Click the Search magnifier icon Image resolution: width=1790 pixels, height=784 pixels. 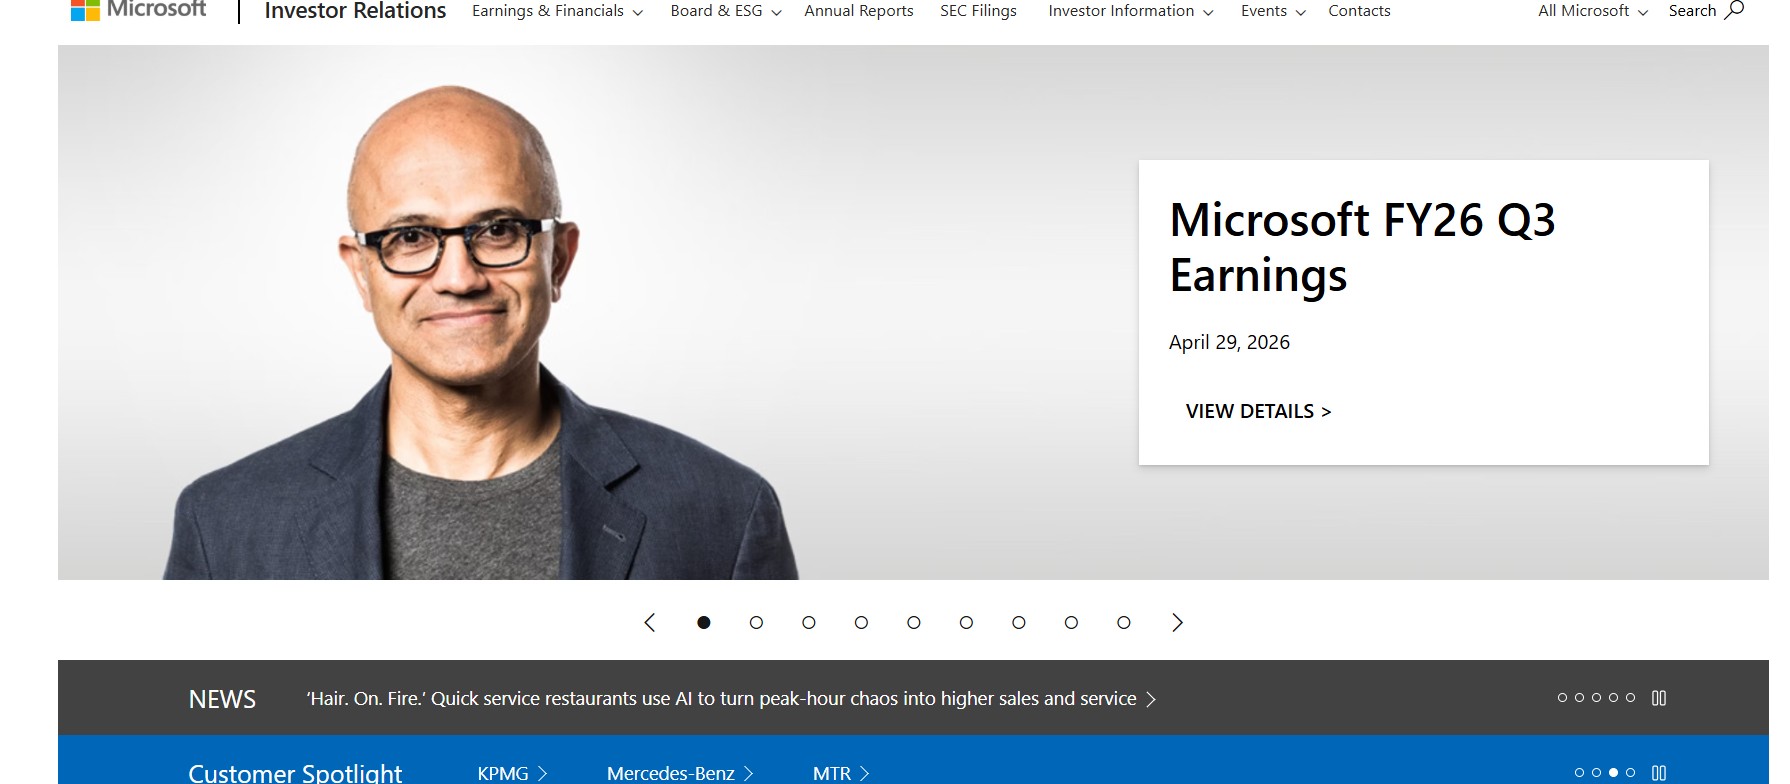click(1735, 10)
